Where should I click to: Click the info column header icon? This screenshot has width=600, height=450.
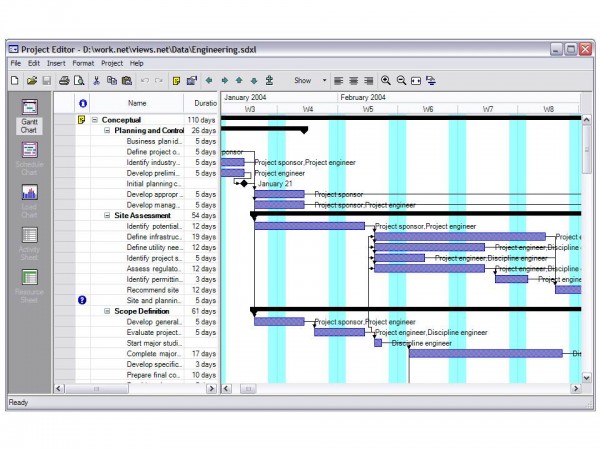tap(83, 103)
